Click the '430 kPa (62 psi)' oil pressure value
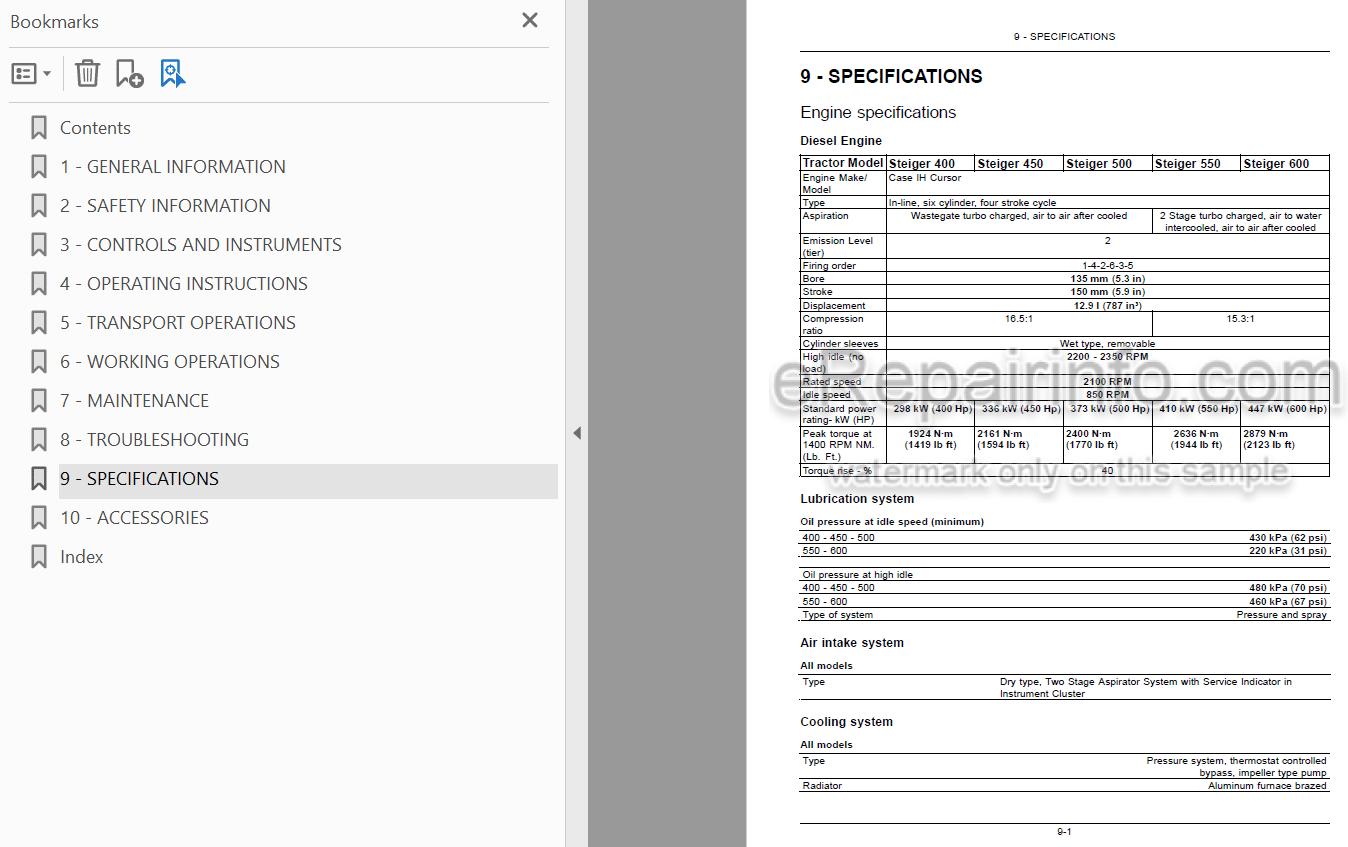 [x=1288, y=538]
